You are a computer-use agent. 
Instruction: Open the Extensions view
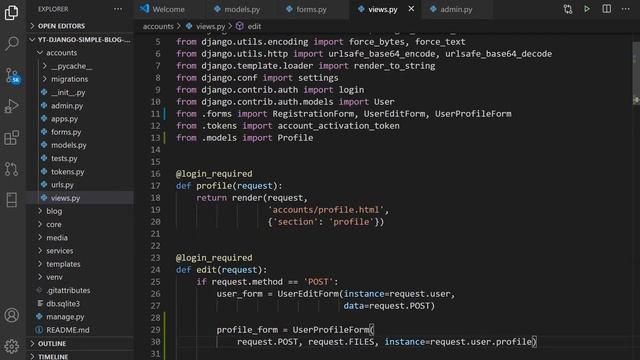tap(11, 138)
